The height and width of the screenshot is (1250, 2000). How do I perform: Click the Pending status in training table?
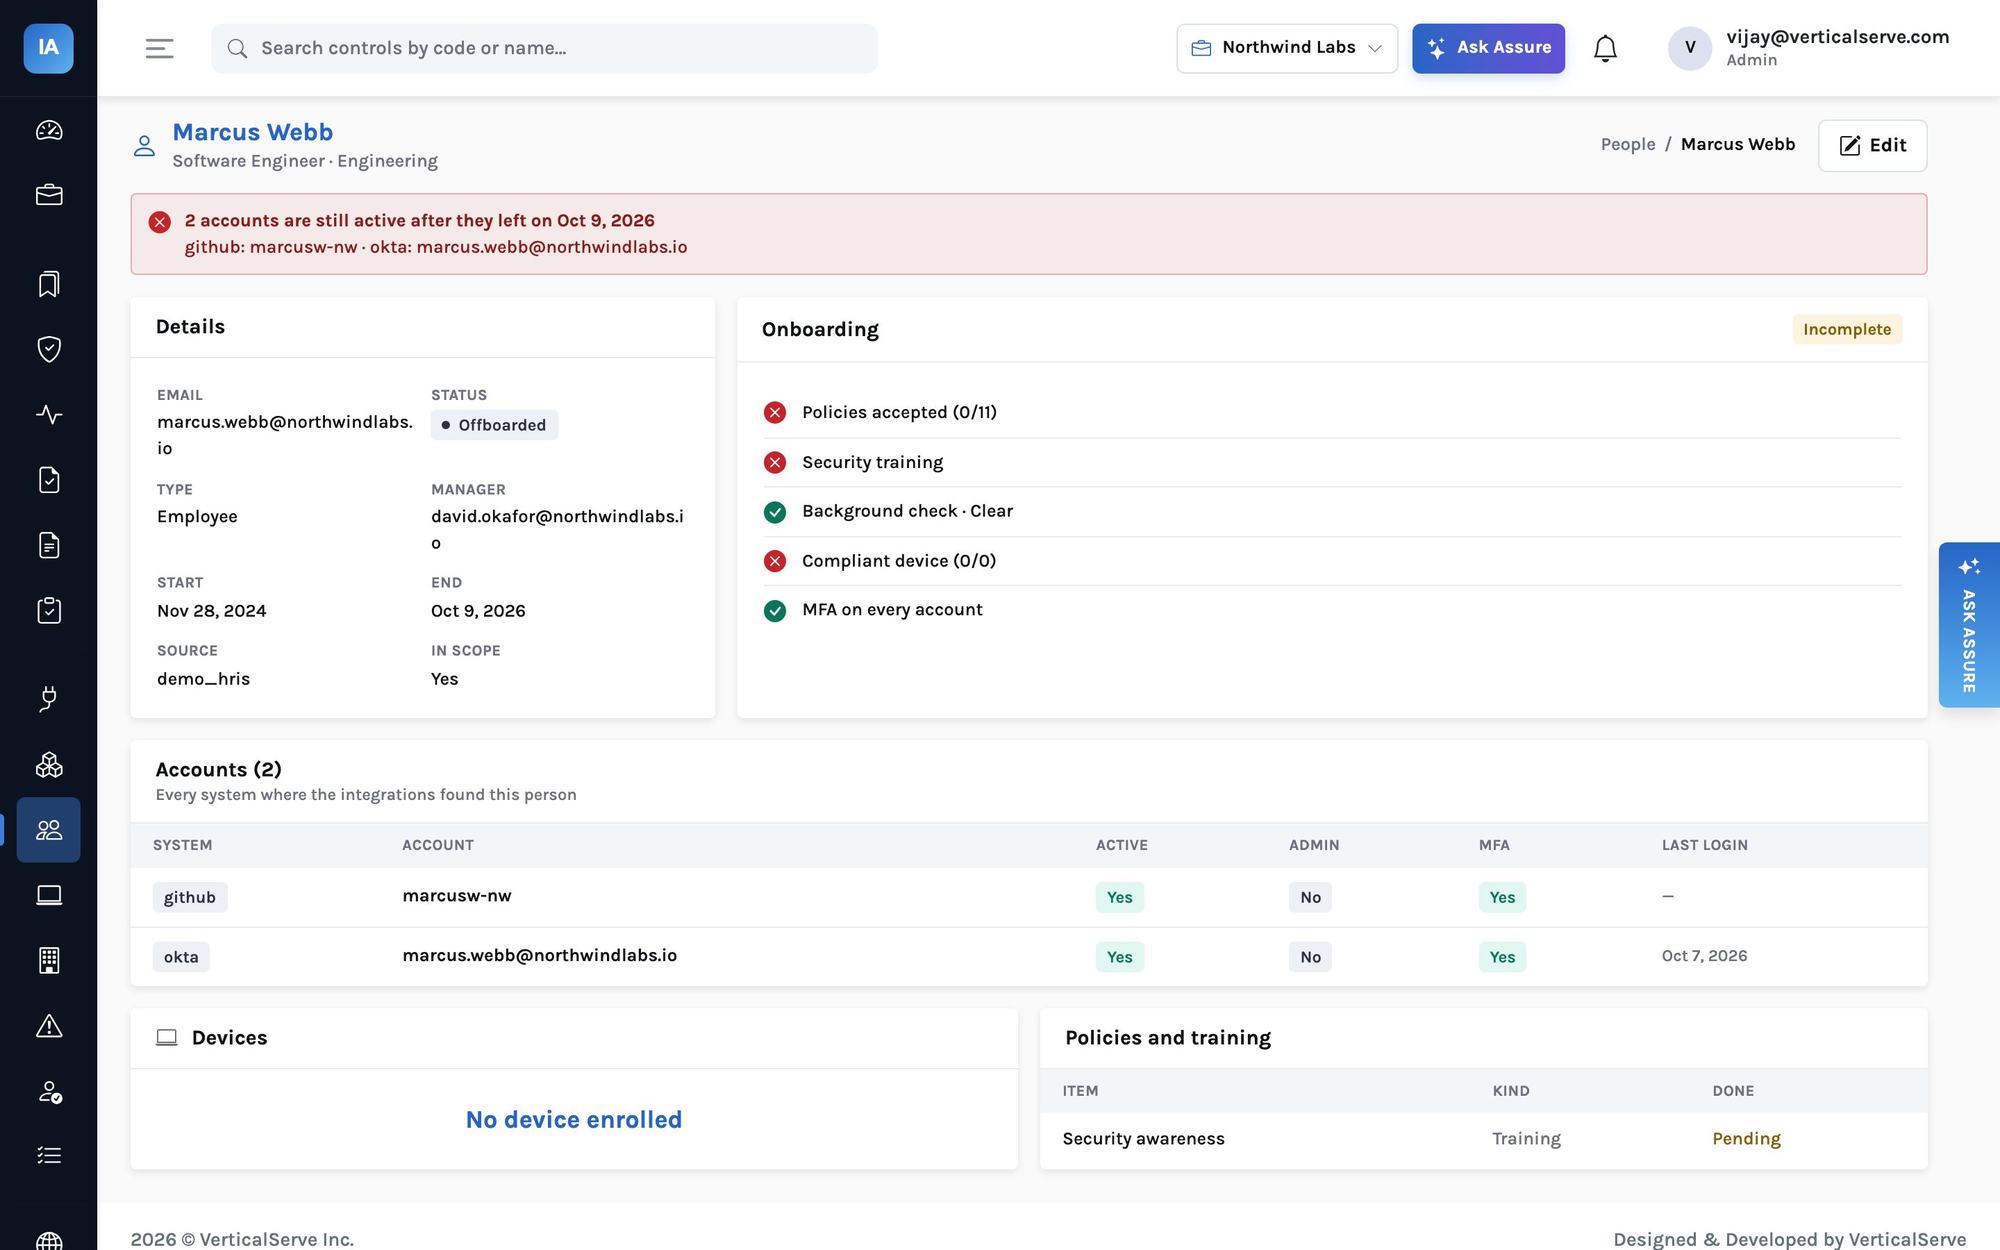point(1746,1139)
